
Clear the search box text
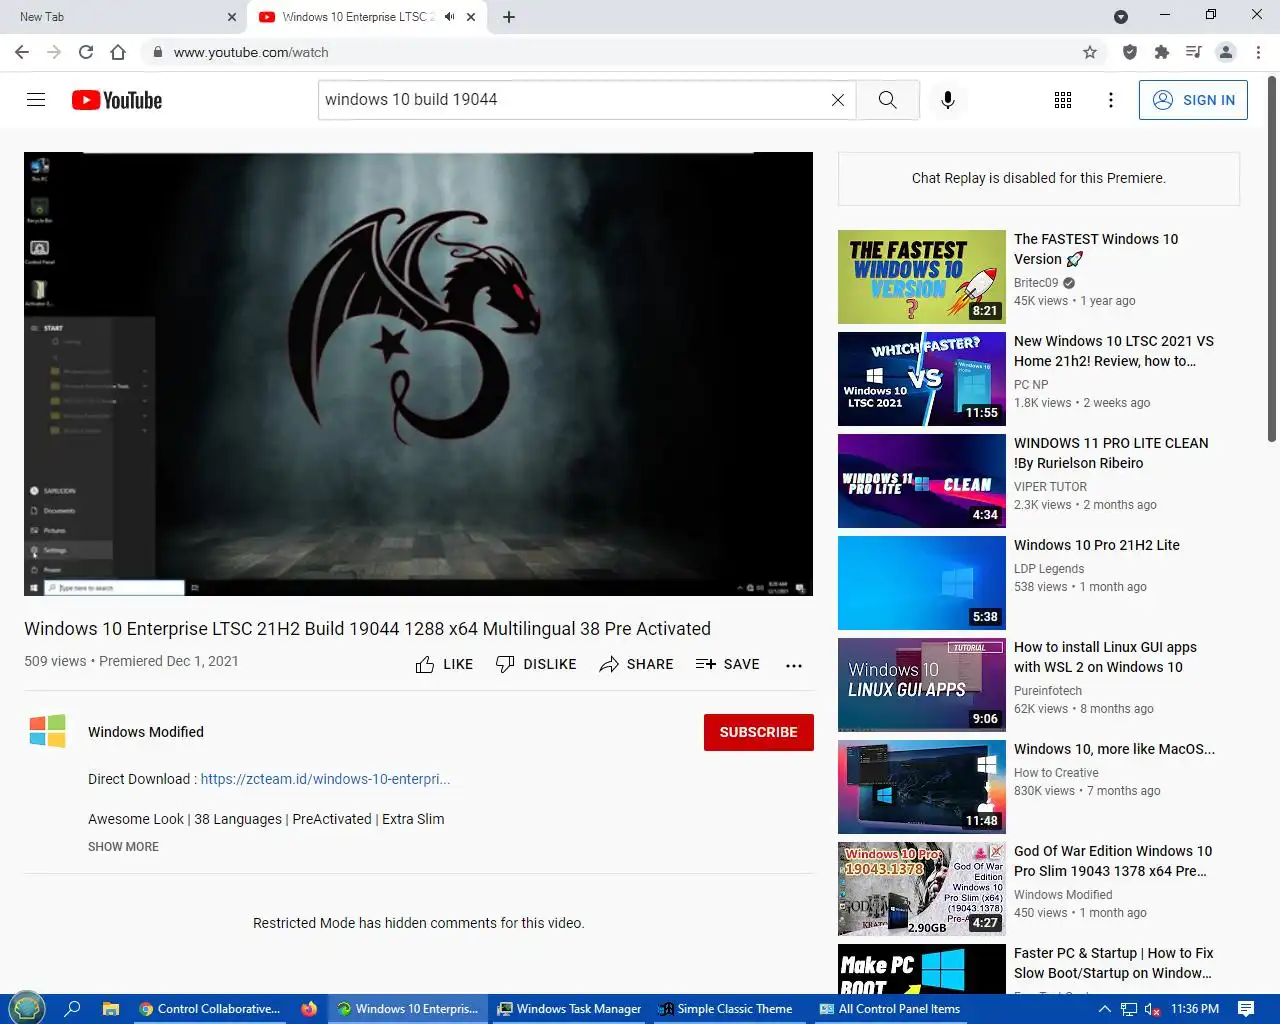tap(838, 100)
